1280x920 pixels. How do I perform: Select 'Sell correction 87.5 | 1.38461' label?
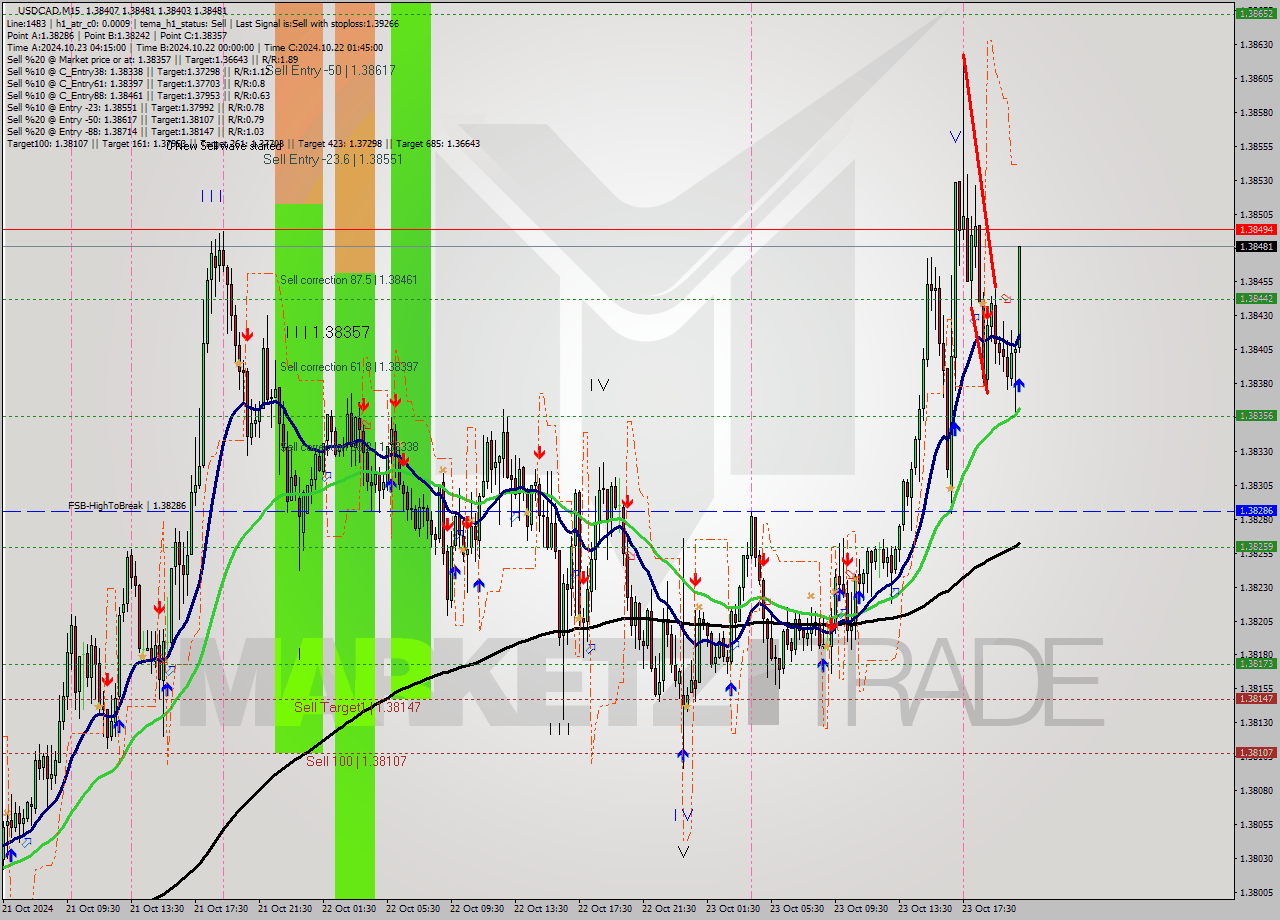349,280
